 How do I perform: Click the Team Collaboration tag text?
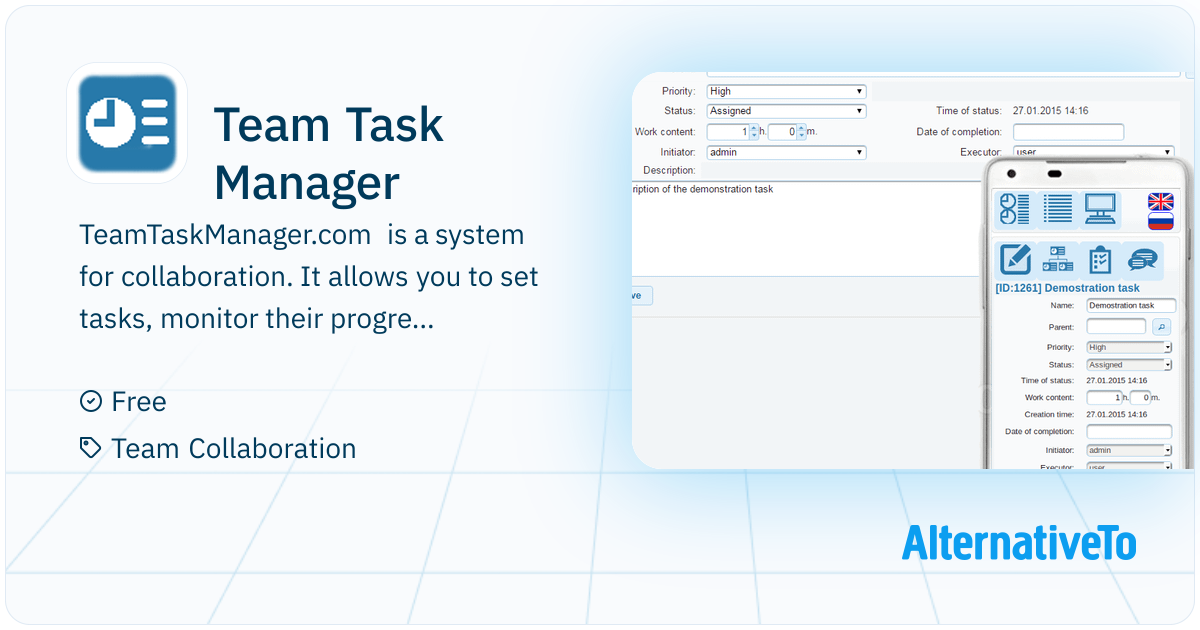234,448
